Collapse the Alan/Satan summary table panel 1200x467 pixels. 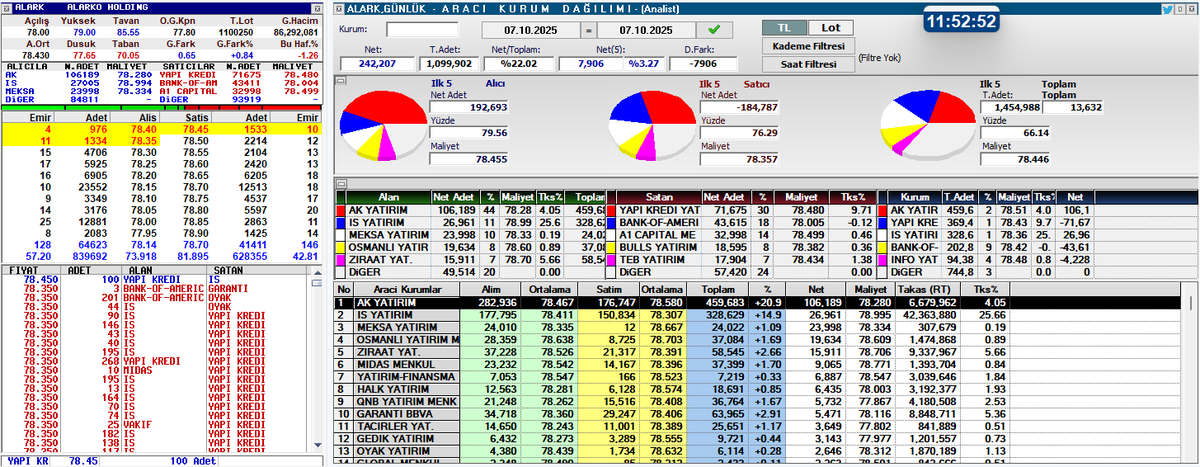click(341, 184)
